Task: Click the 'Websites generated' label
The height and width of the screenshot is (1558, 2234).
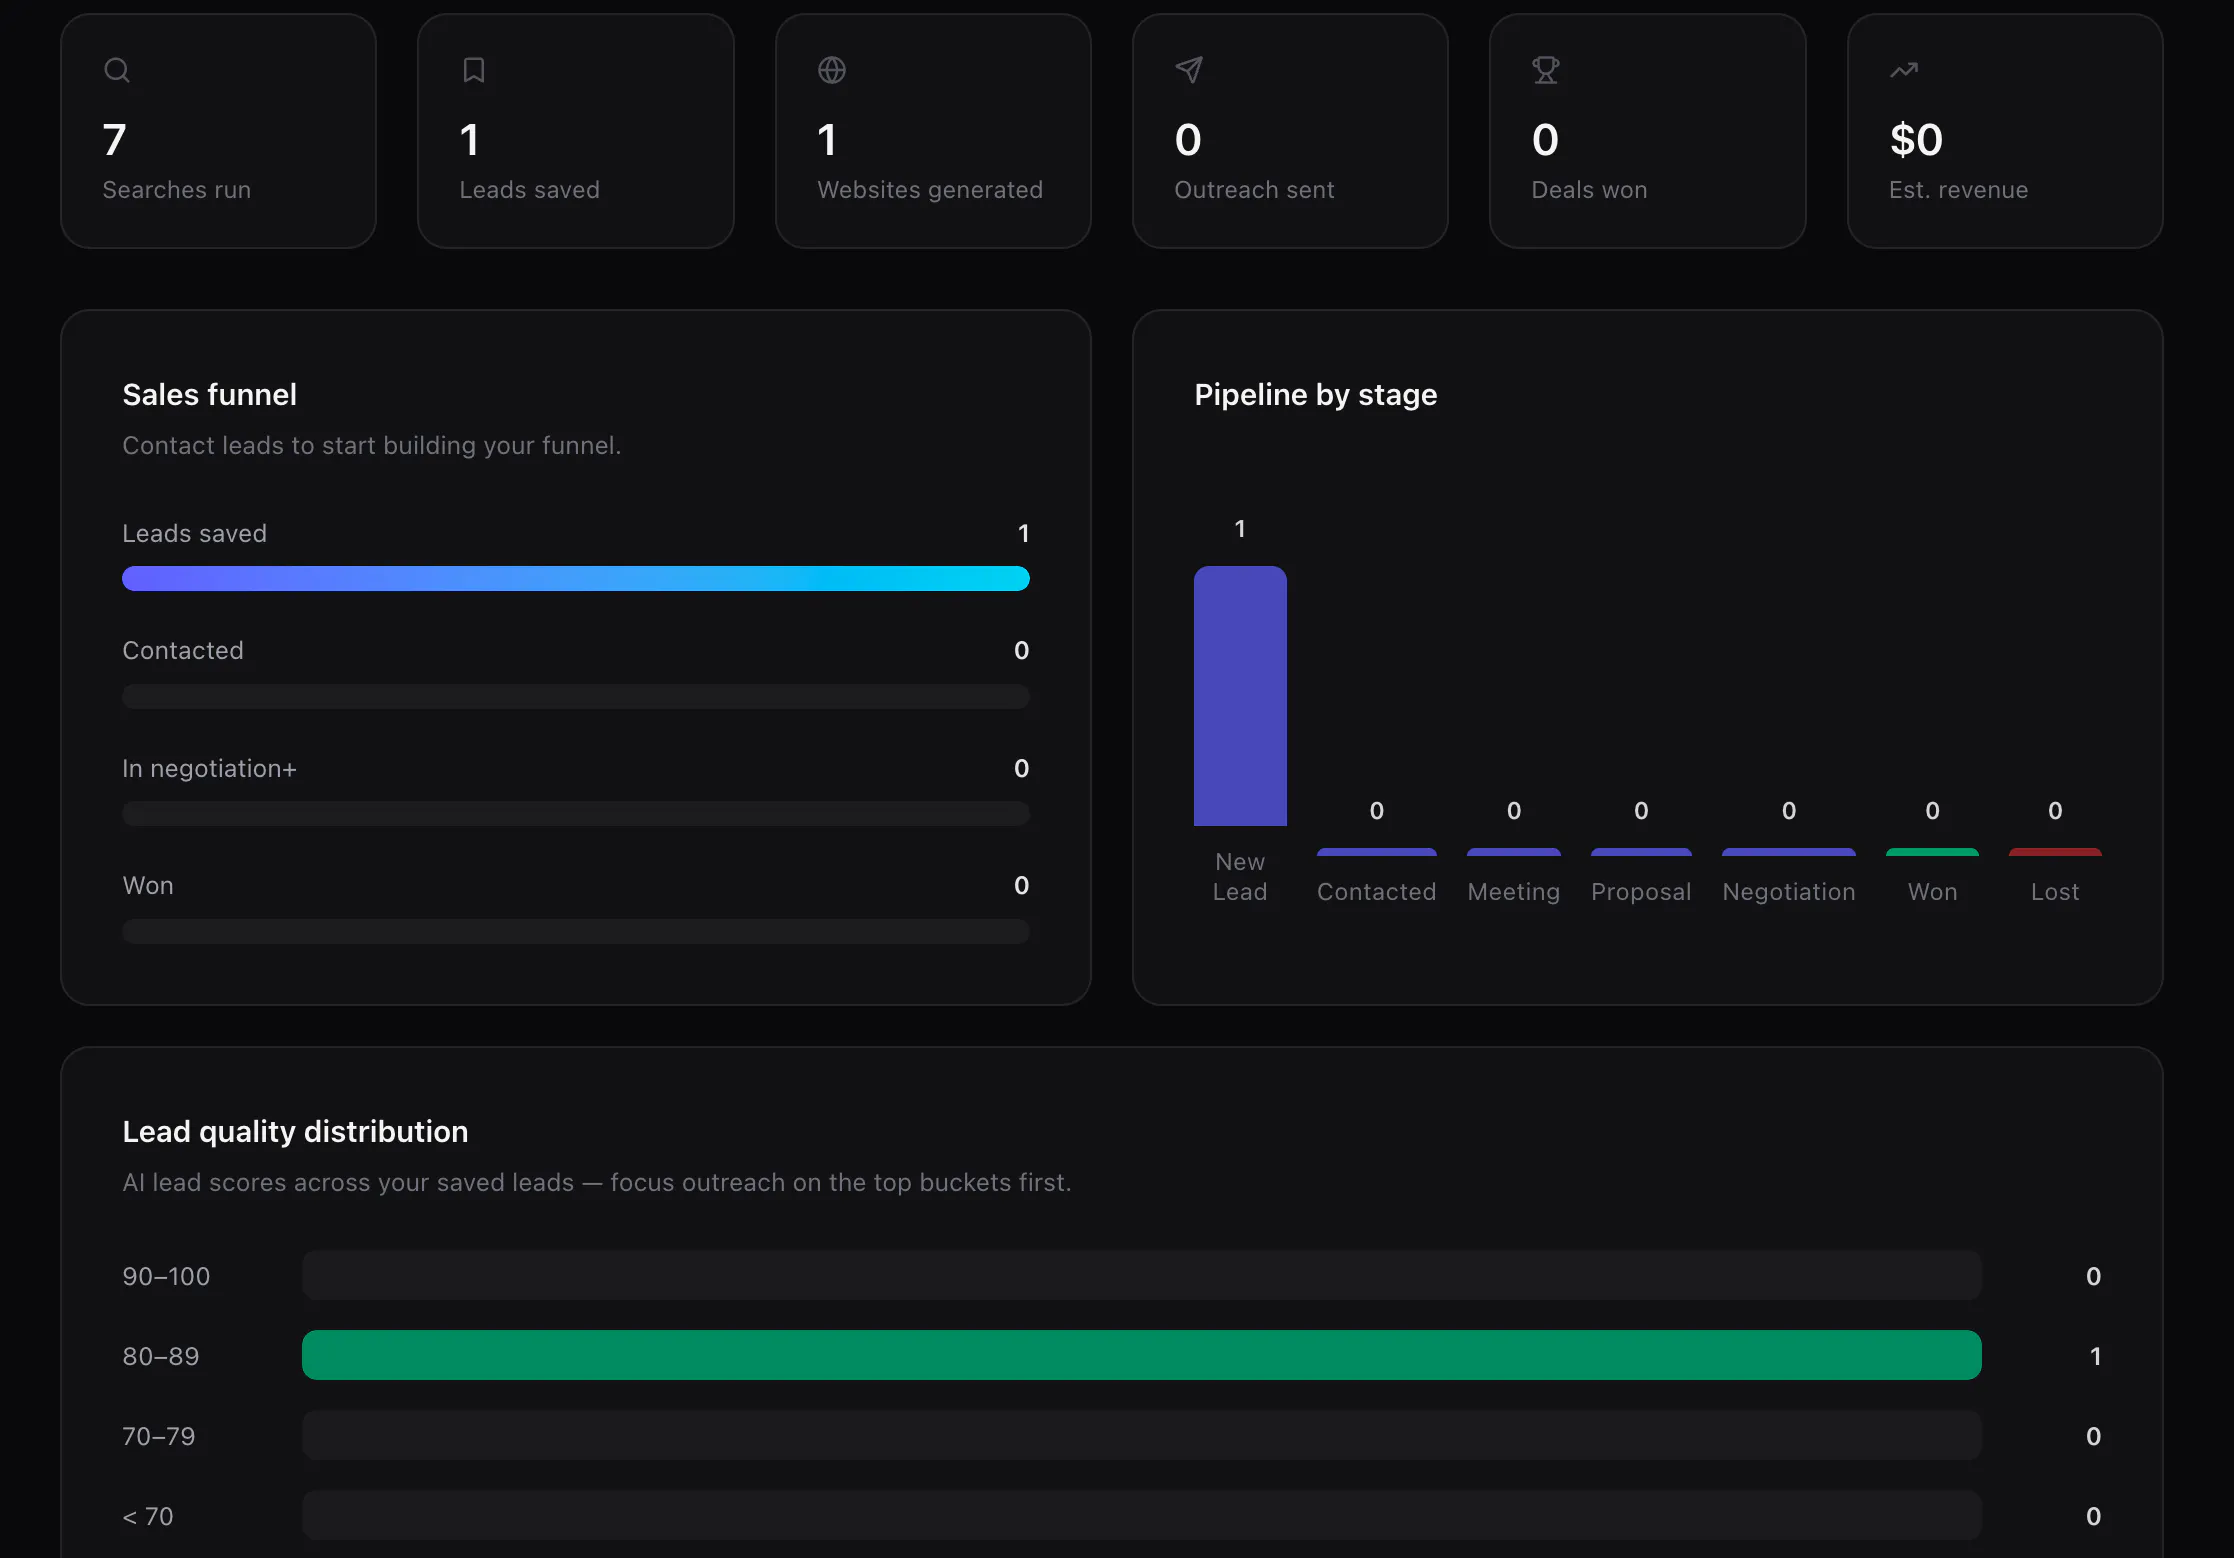Action: tap(930, 190)
